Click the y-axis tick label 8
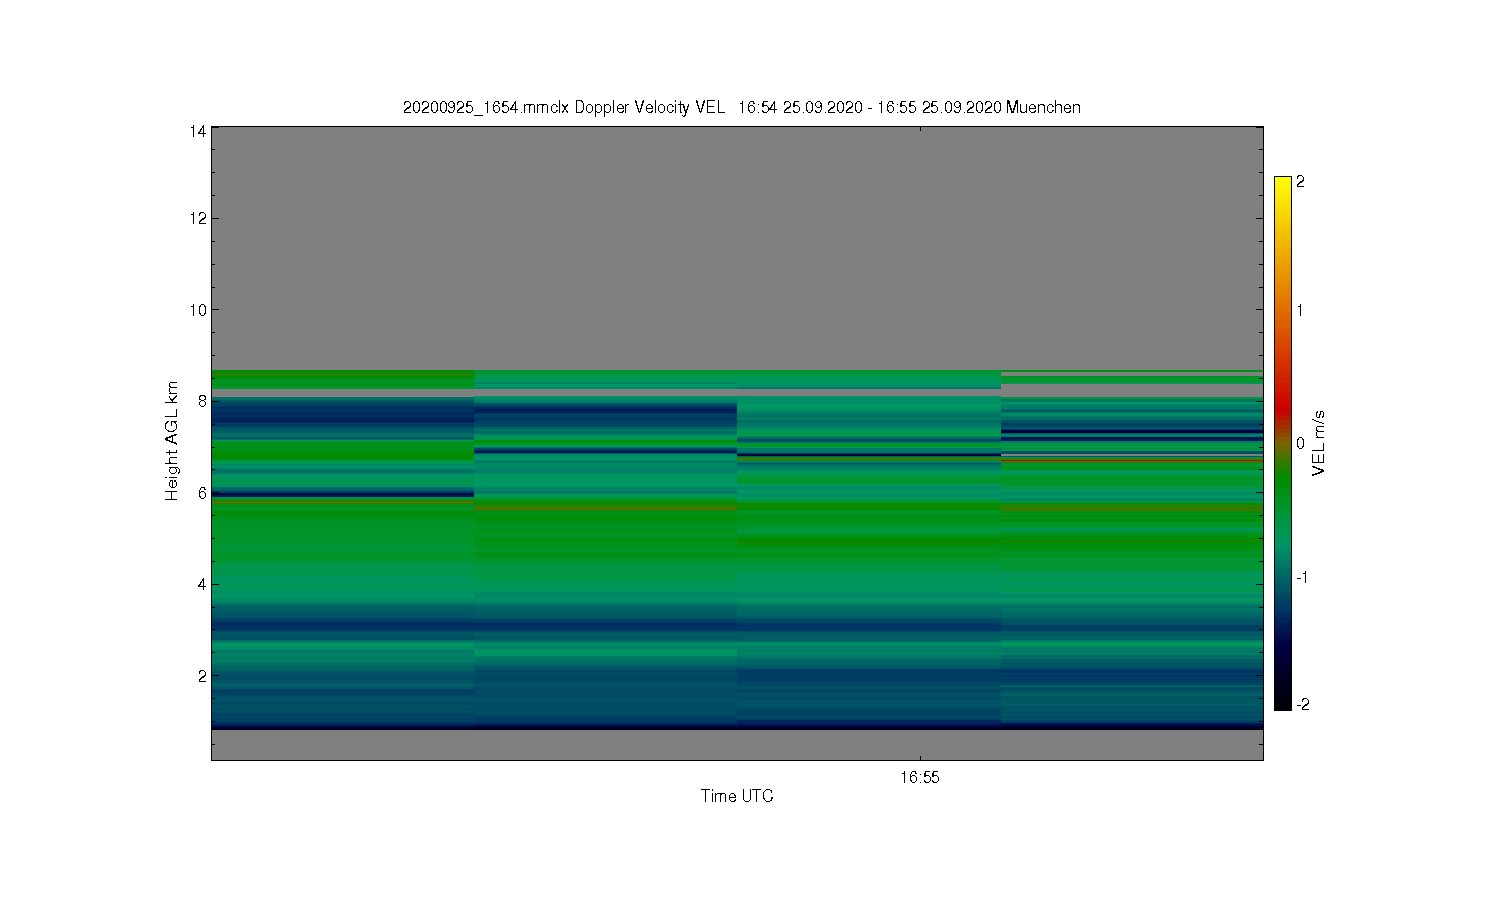 point(203,401)
